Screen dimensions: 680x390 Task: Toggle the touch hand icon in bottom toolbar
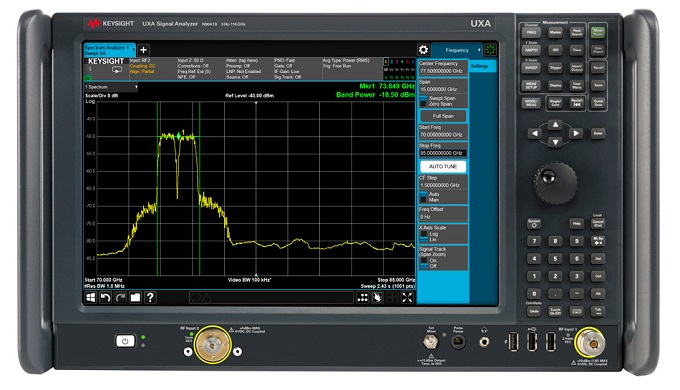point(377,298)
